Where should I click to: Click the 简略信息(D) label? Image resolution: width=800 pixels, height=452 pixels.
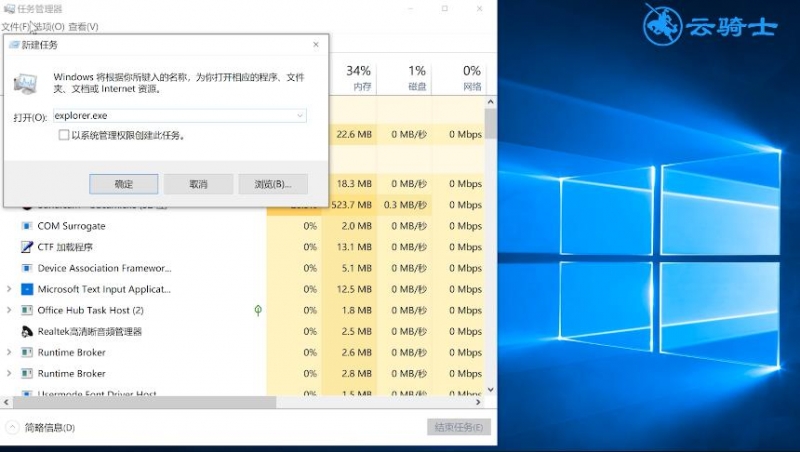tap(50, 428)
